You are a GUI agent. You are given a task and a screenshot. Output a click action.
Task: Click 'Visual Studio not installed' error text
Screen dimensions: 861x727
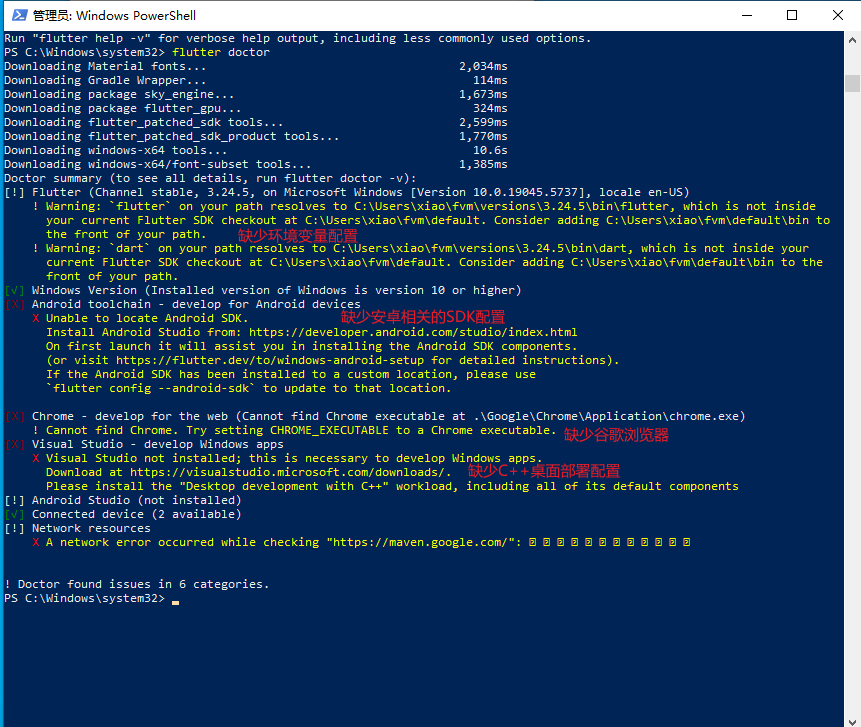[x=140, y=458]
